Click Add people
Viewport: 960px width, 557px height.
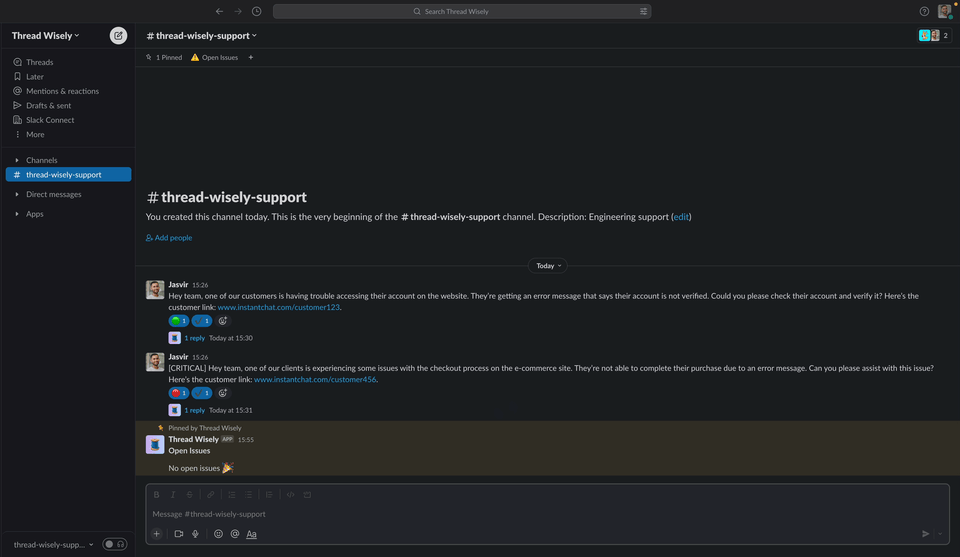[169, 237]
